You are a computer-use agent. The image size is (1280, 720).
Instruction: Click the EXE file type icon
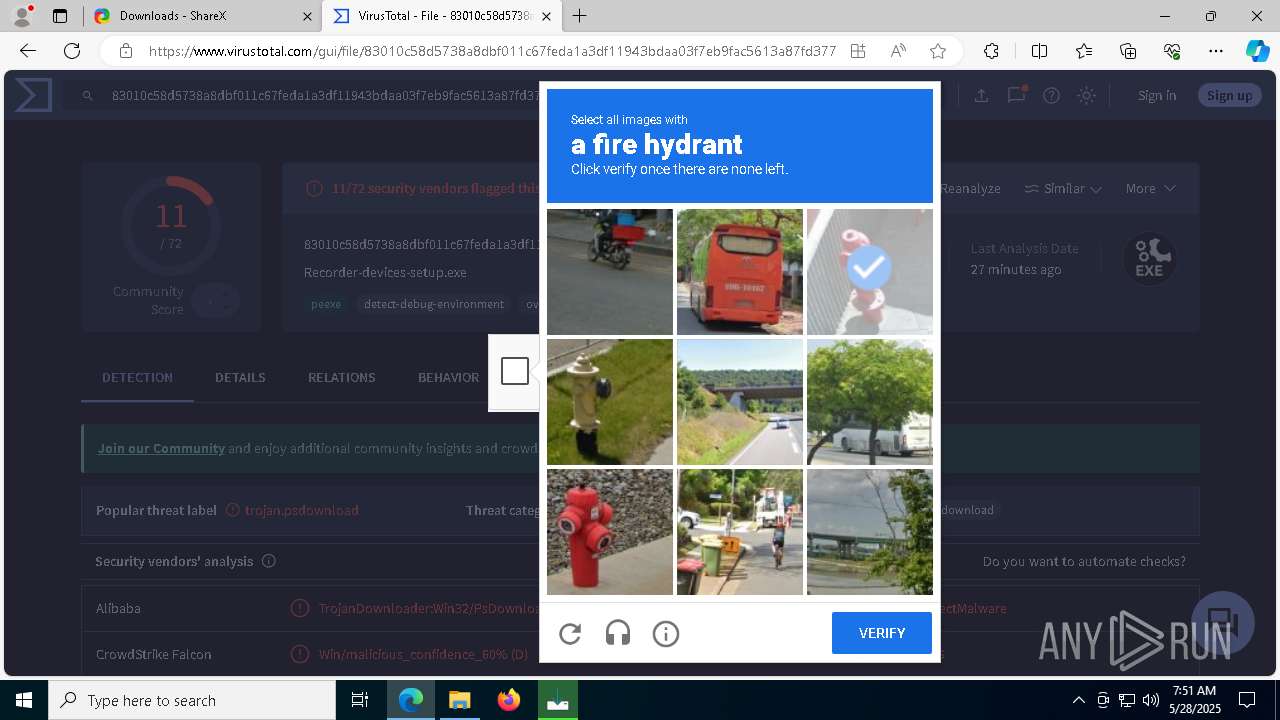point(1149,259)
